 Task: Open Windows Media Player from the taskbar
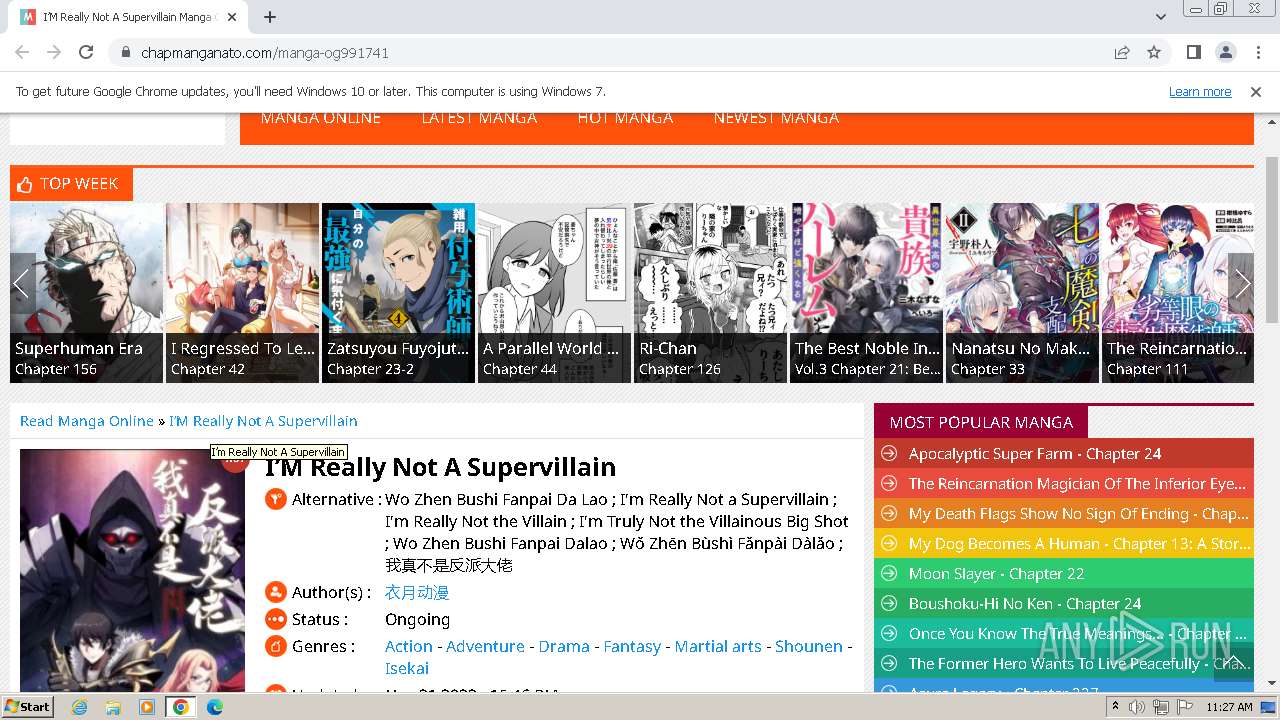(147, 707)
